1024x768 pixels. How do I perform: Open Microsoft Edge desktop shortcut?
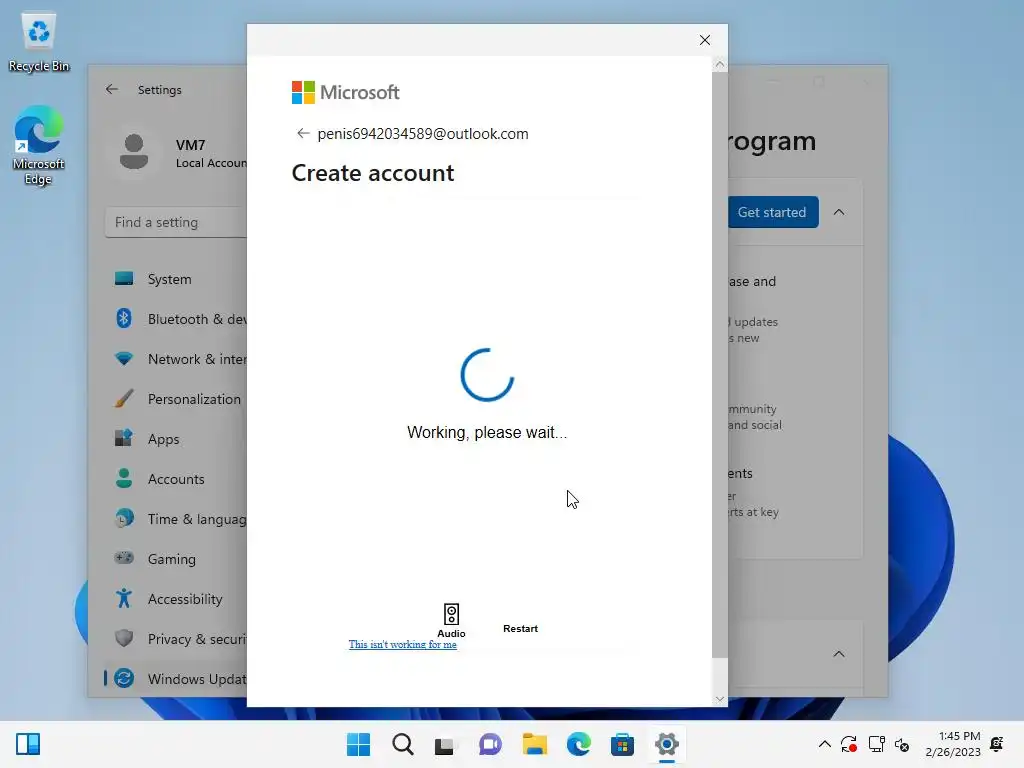point(38,146)
